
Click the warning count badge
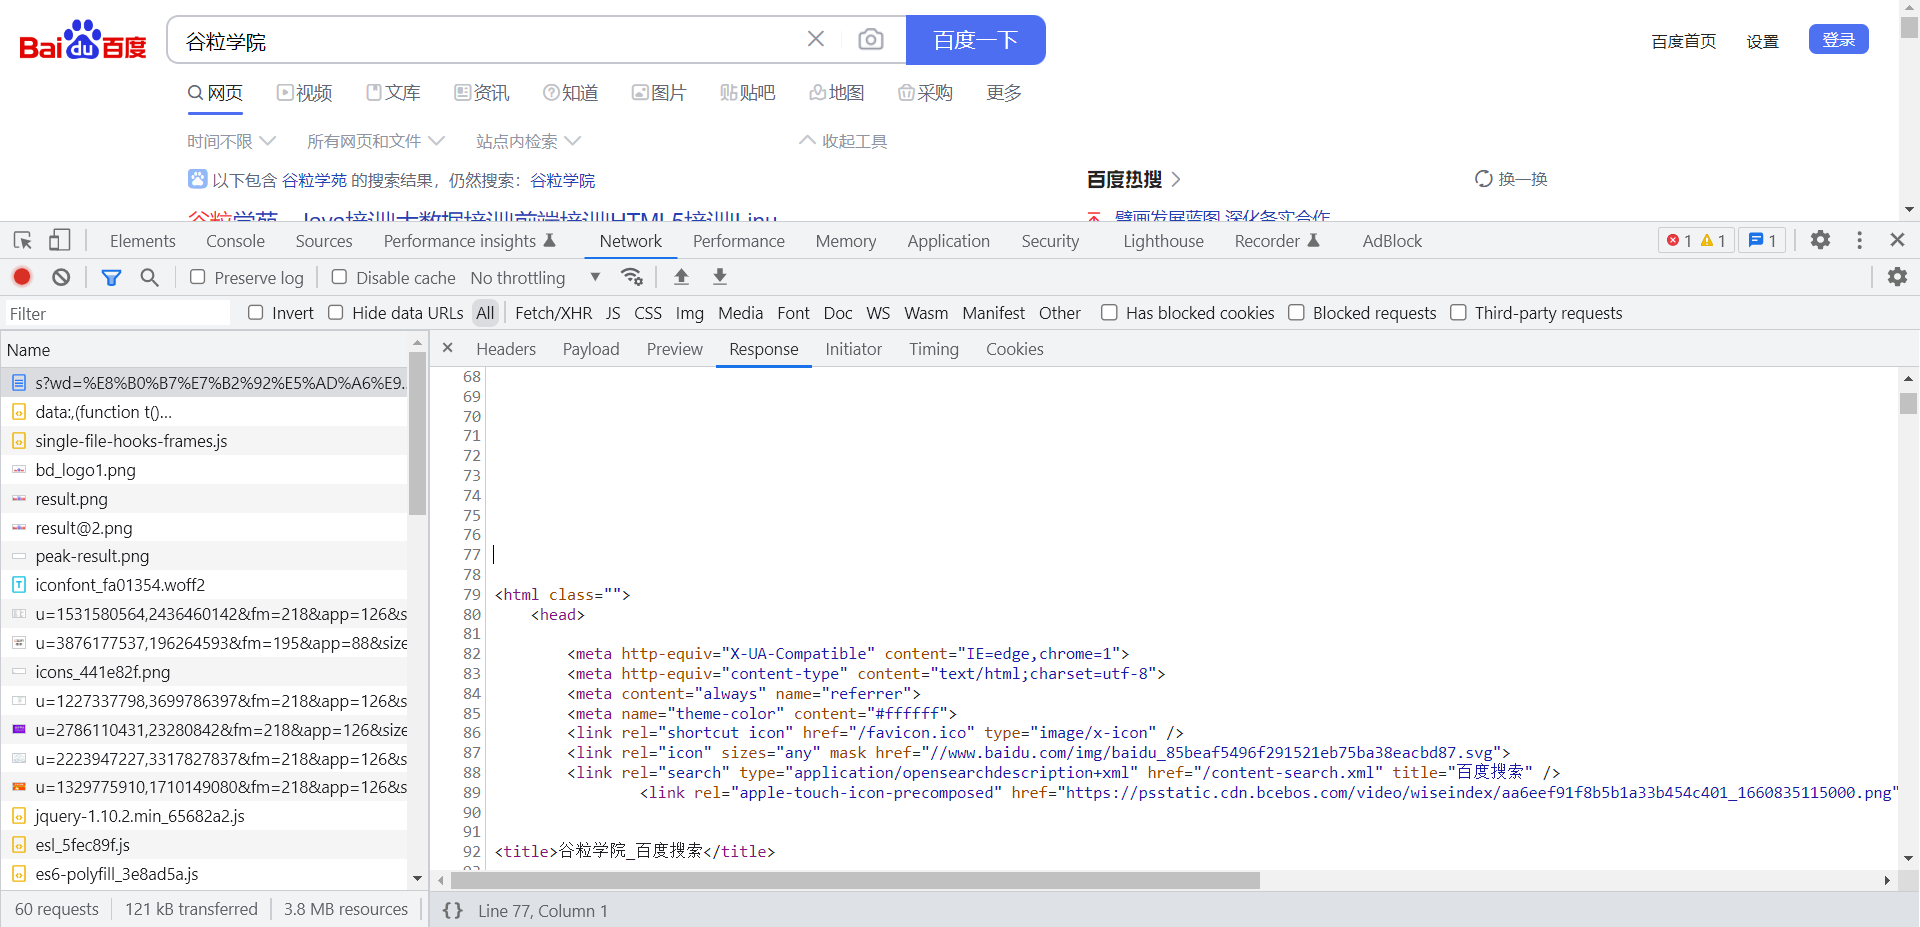point(1713,241)
